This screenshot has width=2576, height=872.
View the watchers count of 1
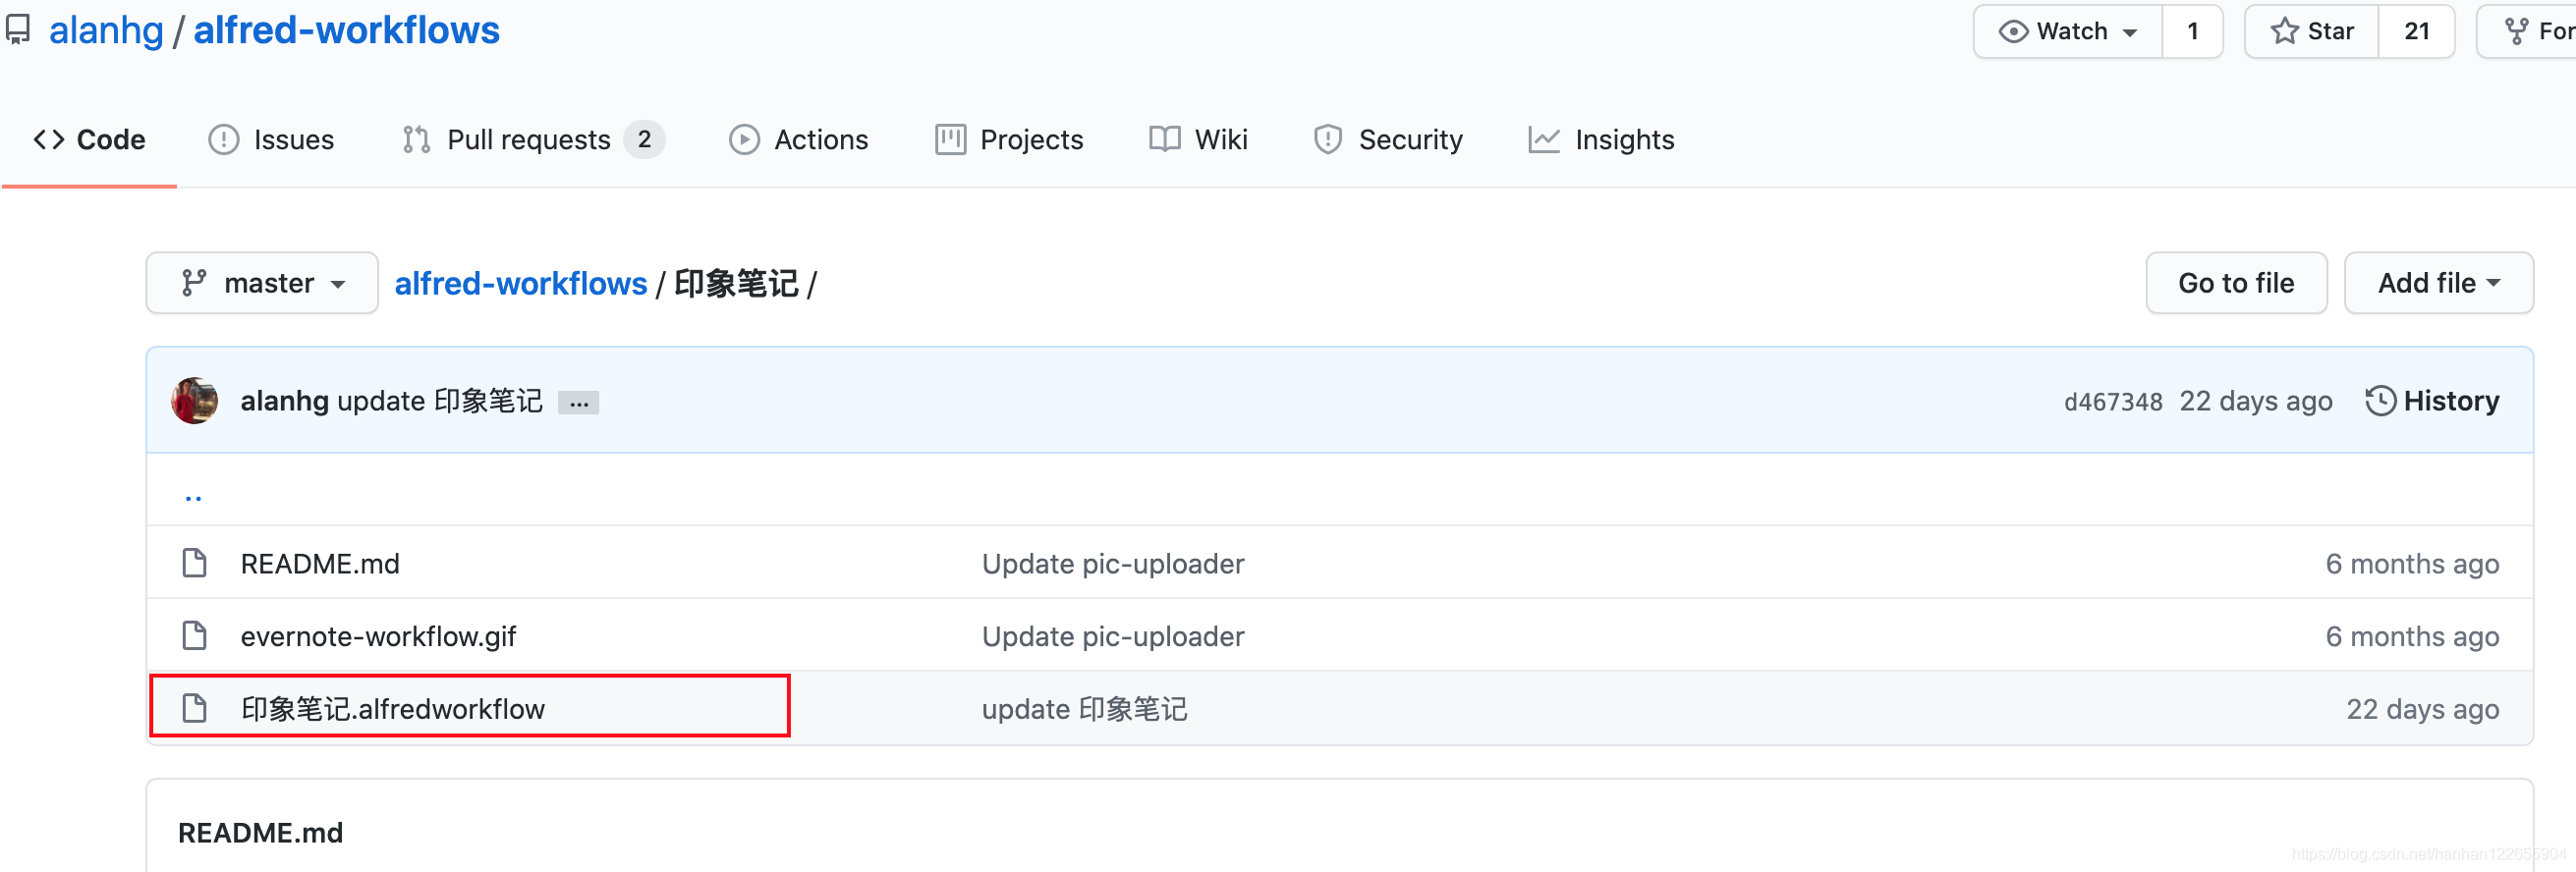[2192, 32]
